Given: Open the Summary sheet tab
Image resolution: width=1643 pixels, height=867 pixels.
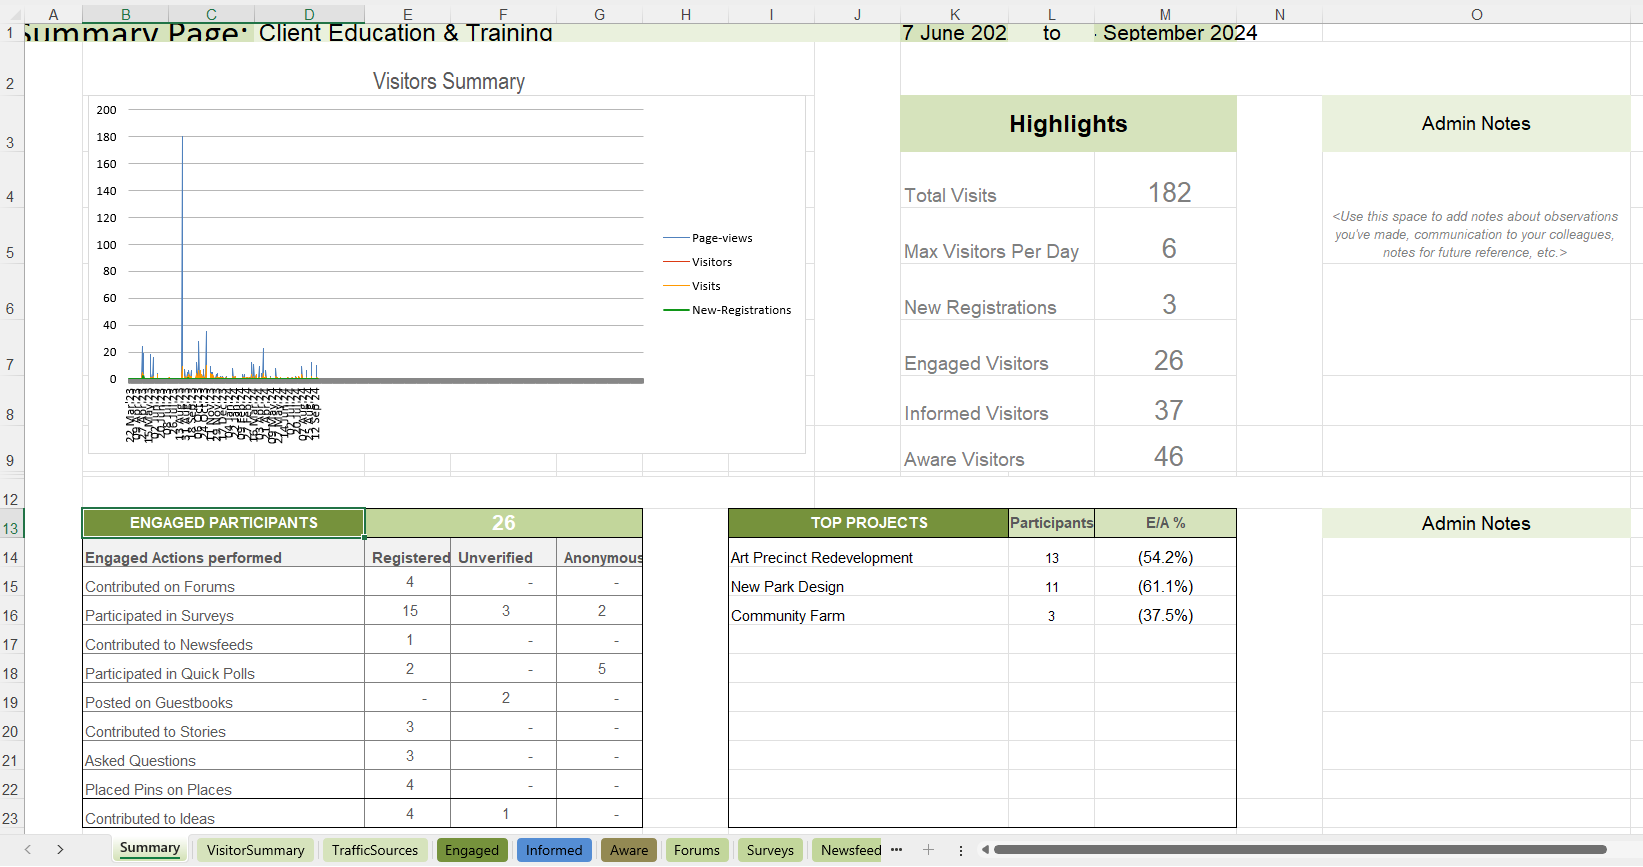Looking at the screenshot, I should [x=150, y=849].
